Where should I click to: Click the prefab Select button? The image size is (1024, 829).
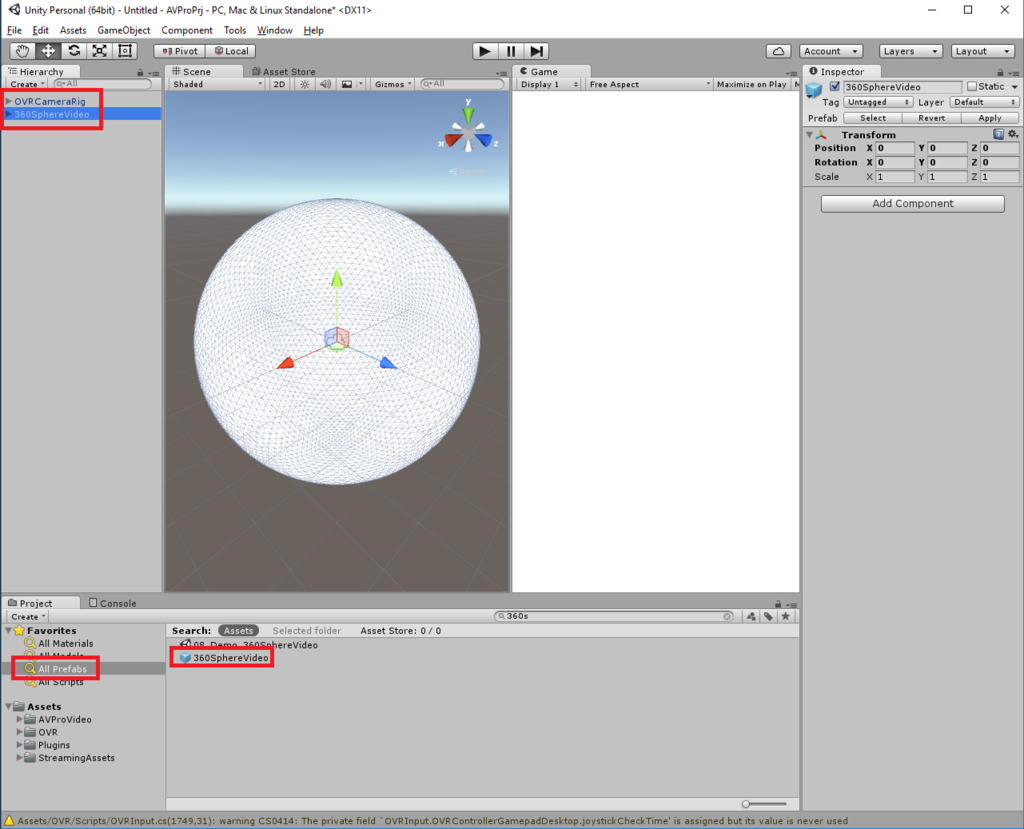pos(872,118)
